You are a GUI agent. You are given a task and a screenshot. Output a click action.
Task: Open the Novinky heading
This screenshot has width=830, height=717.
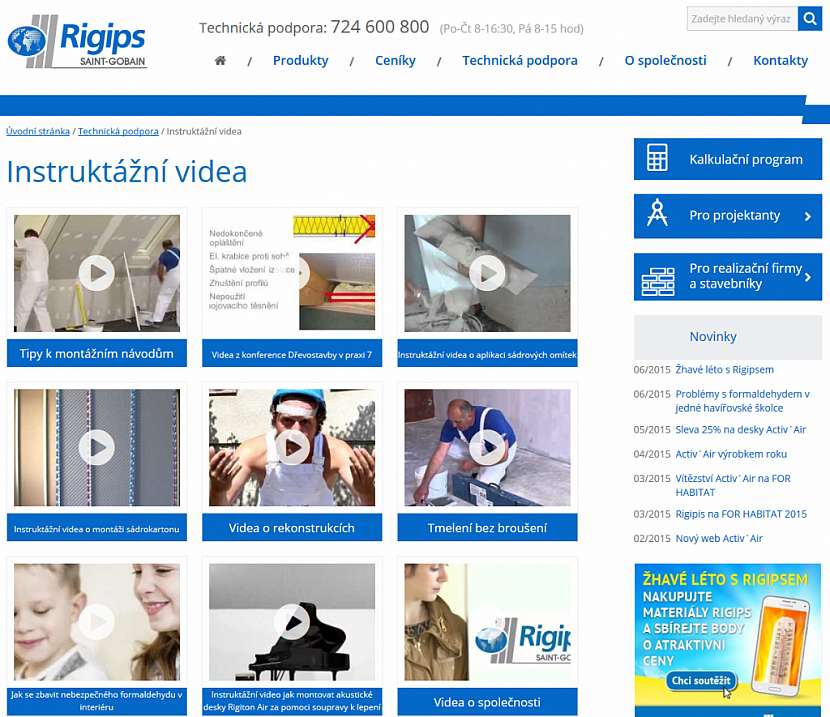pos(712,337)
